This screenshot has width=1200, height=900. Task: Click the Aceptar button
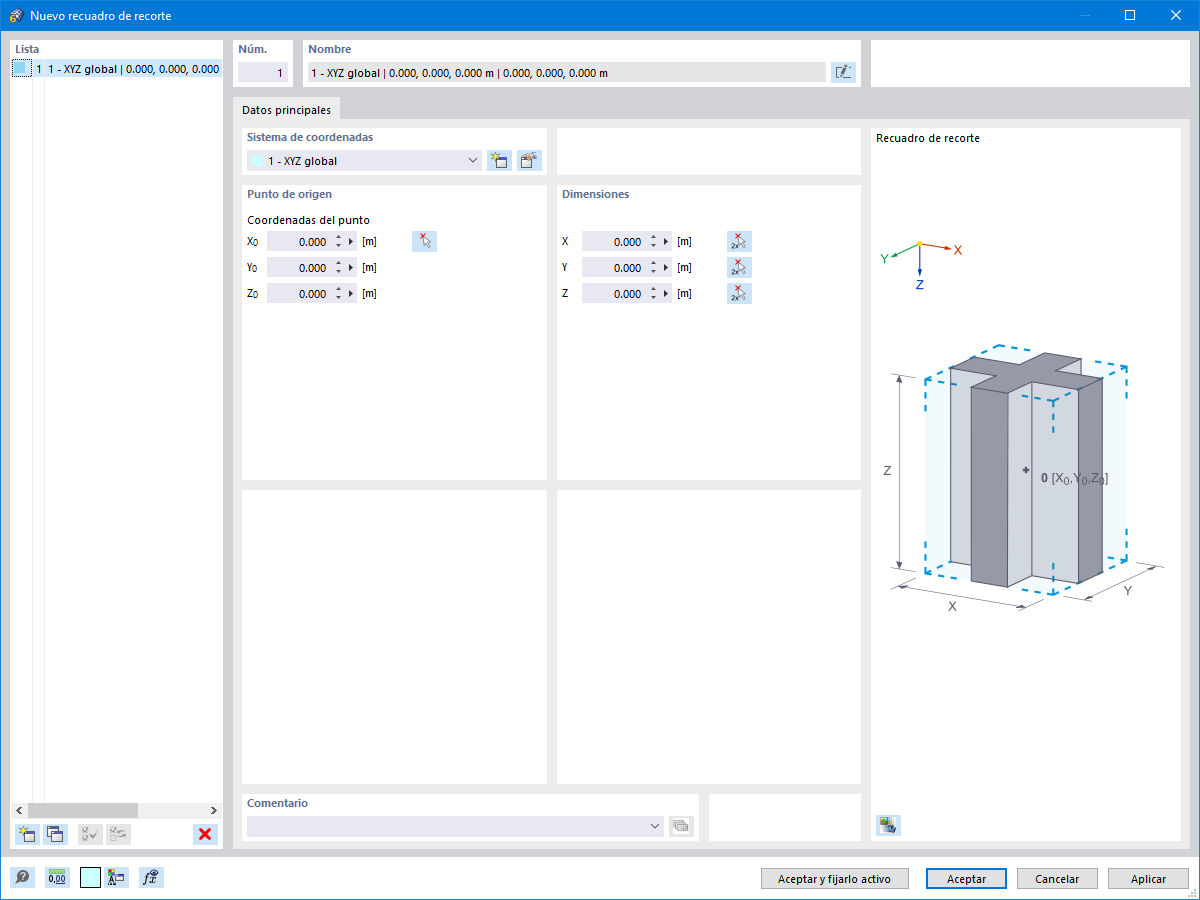966,879
